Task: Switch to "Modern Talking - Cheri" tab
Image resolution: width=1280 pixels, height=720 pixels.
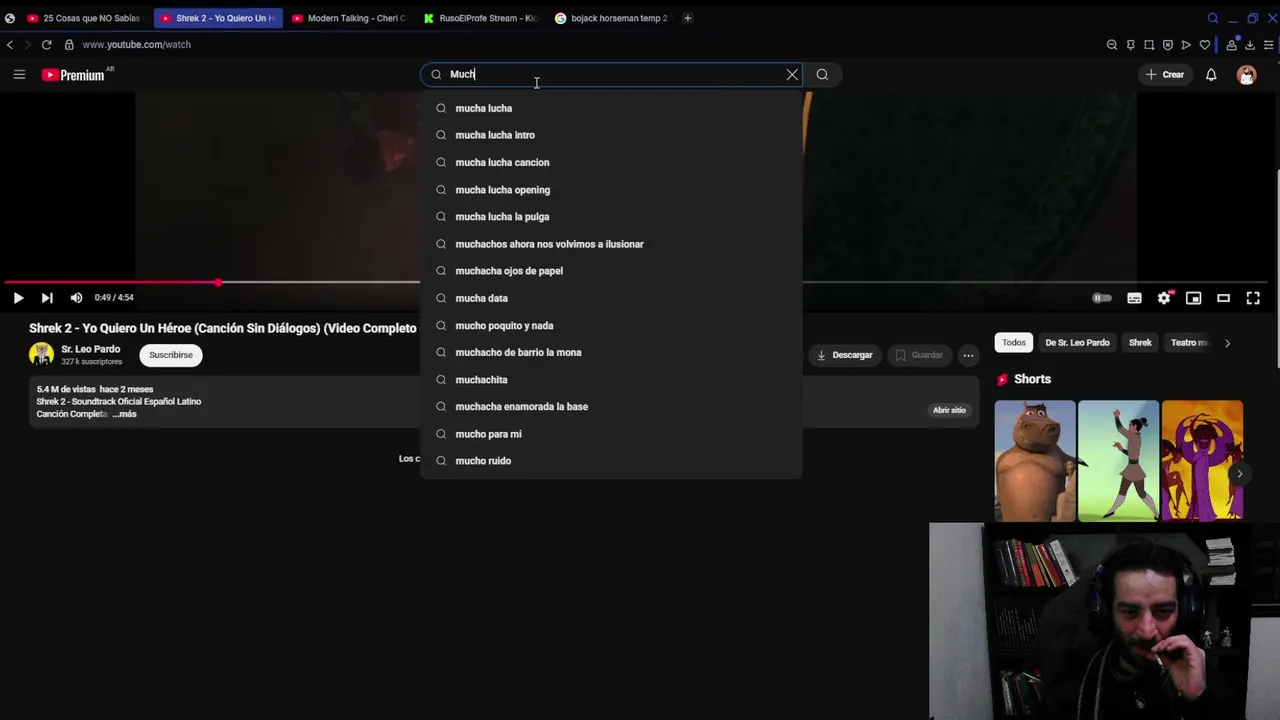Action: pos(348,18)
